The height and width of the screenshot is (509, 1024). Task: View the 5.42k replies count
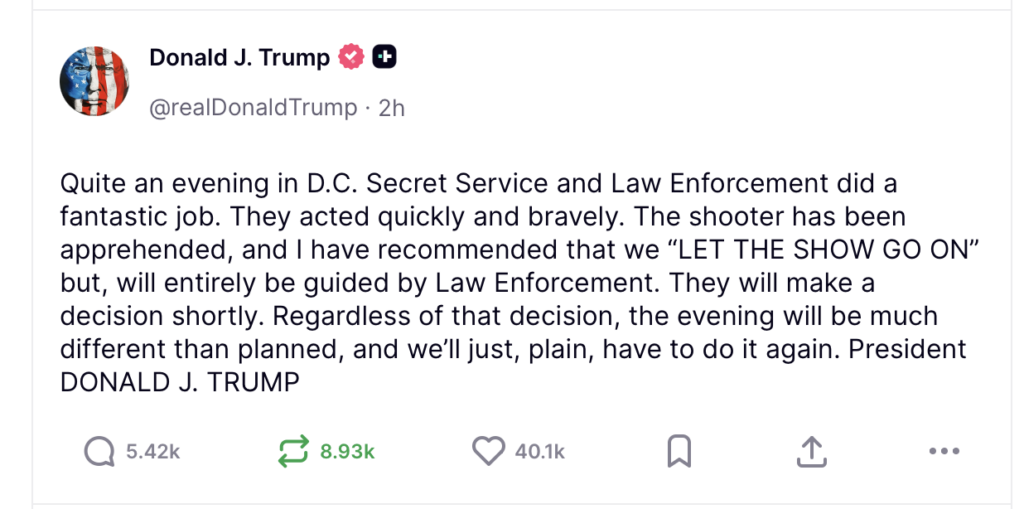153,452
